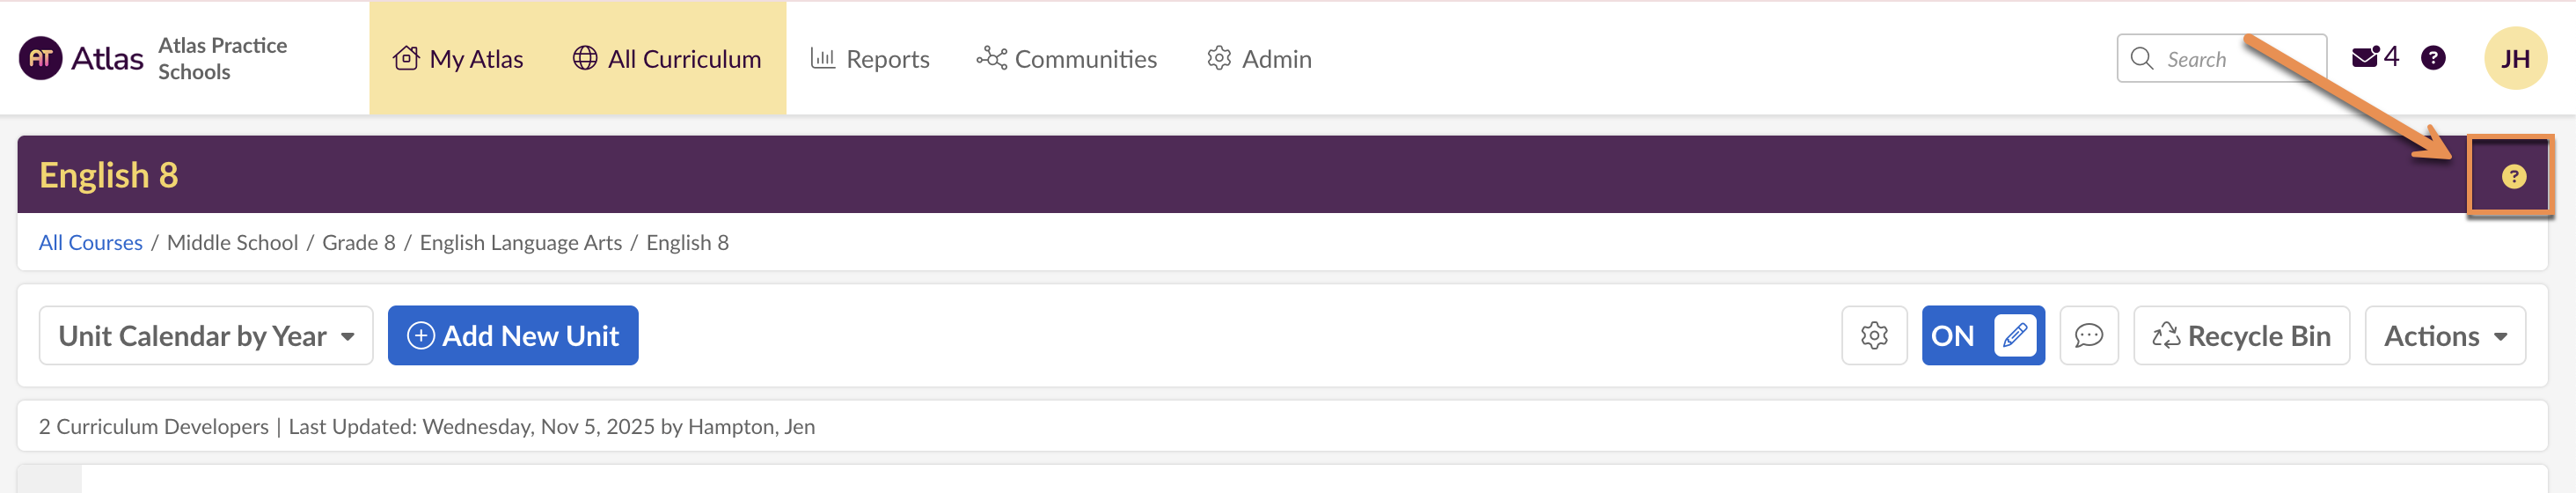This screenshot has height=493, width=2576.
Task: Open the Recycle Bin
Action: [2241, 336]
